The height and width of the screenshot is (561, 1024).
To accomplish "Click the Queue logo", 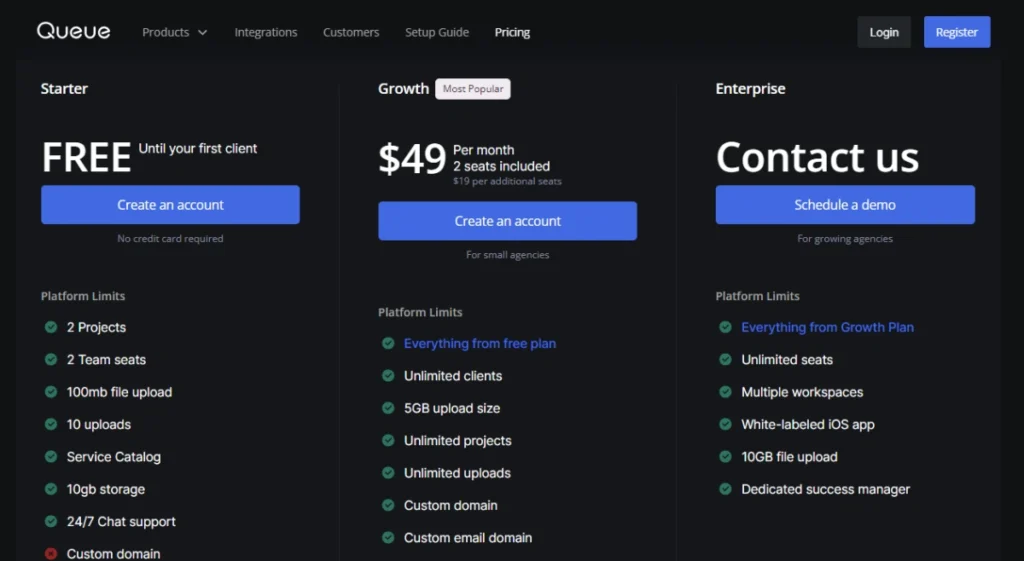I will tap(74, 31).
